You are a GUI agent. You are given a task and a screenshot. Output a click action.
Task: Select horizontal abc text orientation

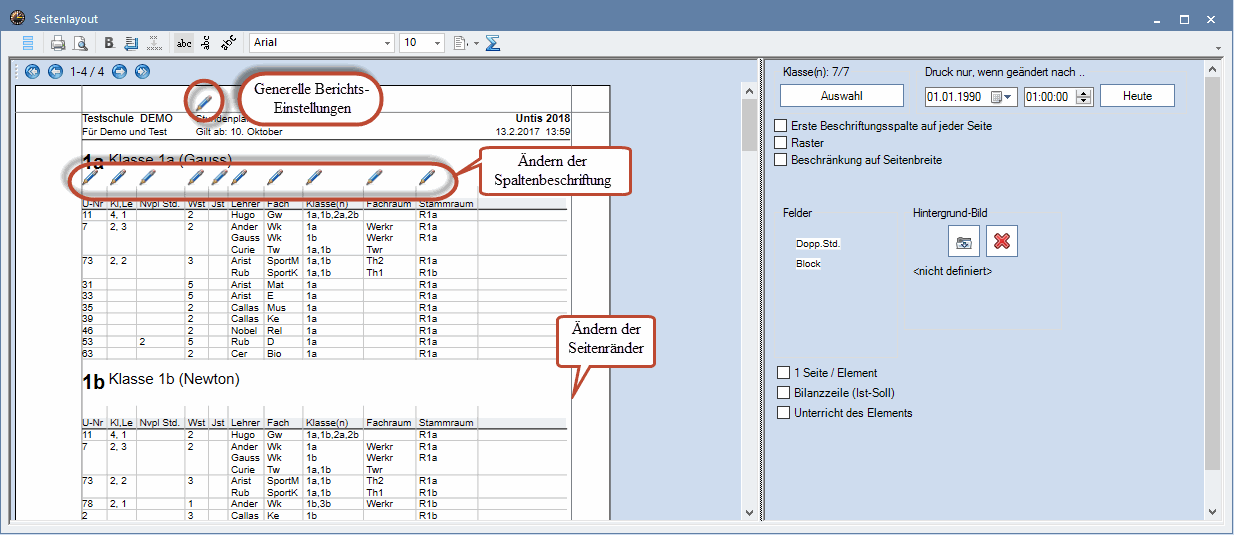point(184,43)
